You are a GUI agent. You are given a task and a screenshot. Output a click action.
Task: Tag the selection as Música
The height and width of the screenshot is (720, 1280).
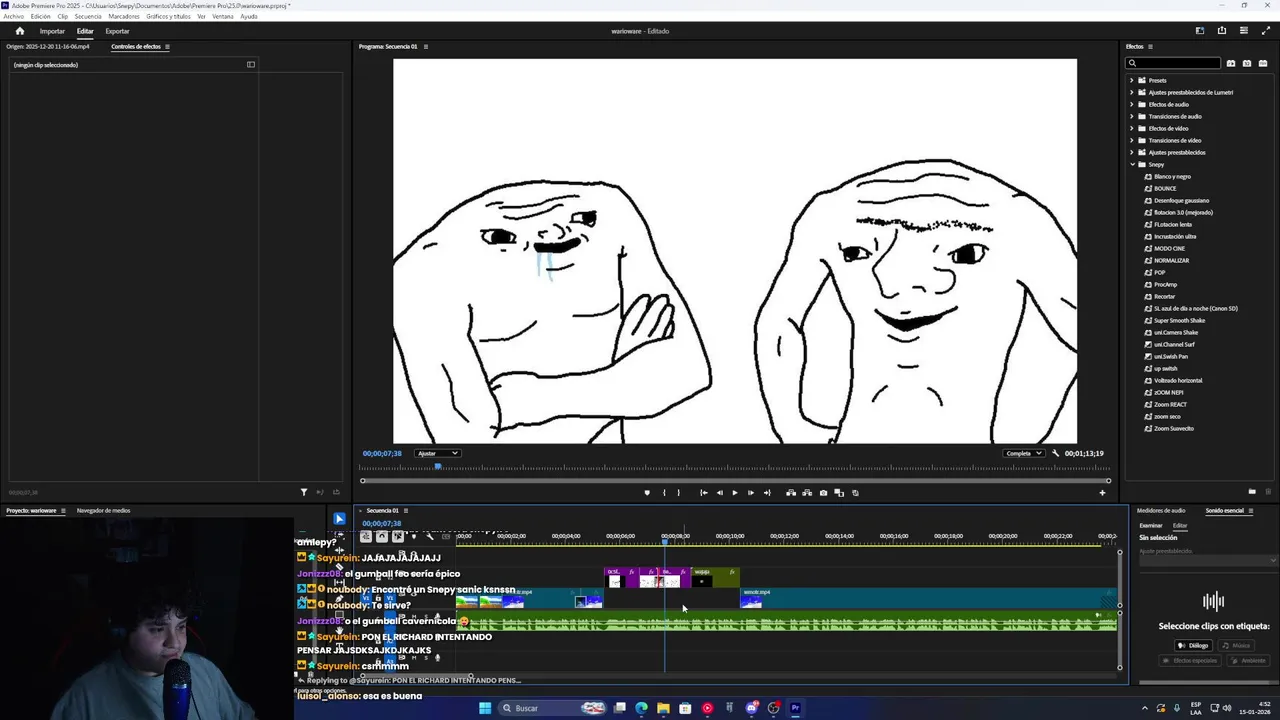(x=1236, y=645)
